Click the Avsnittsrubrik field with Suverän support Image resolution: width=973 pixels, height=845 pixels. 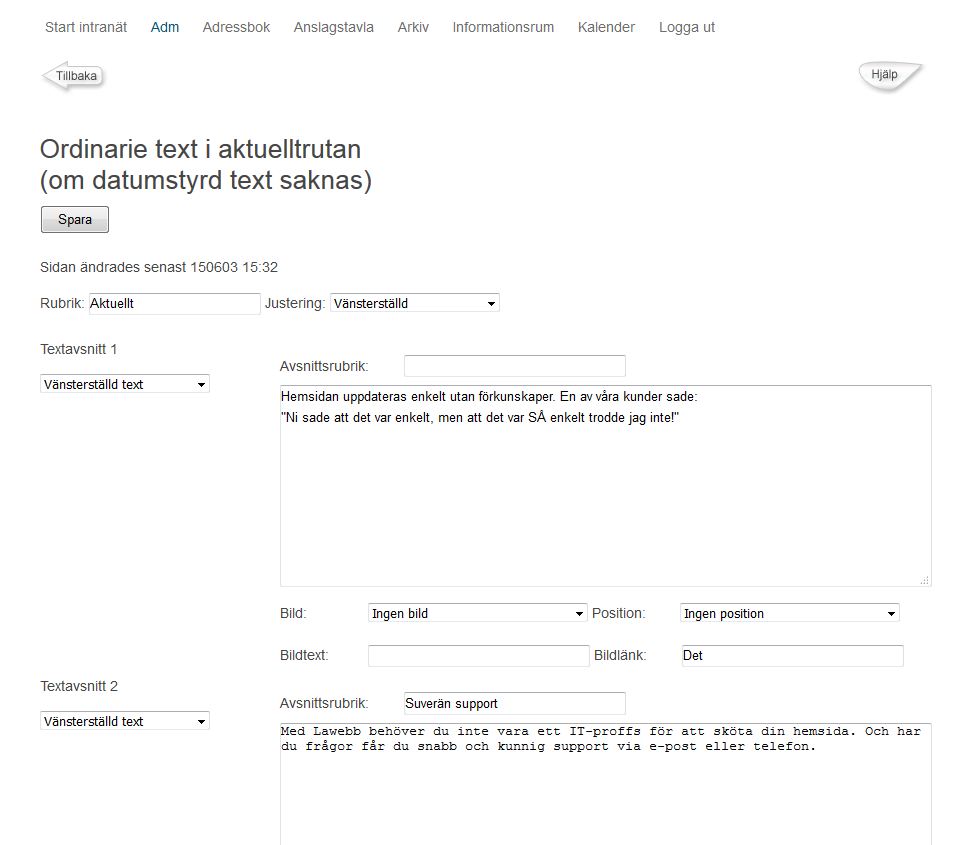(514, 704)
